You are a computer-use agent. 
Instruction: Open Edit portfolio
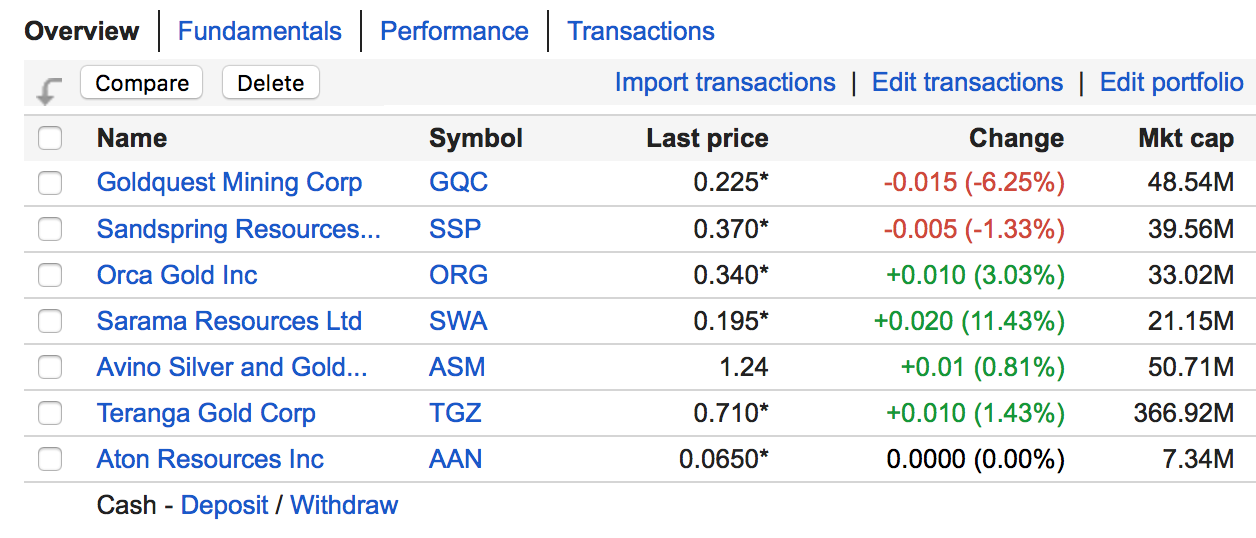(1171, 82)
